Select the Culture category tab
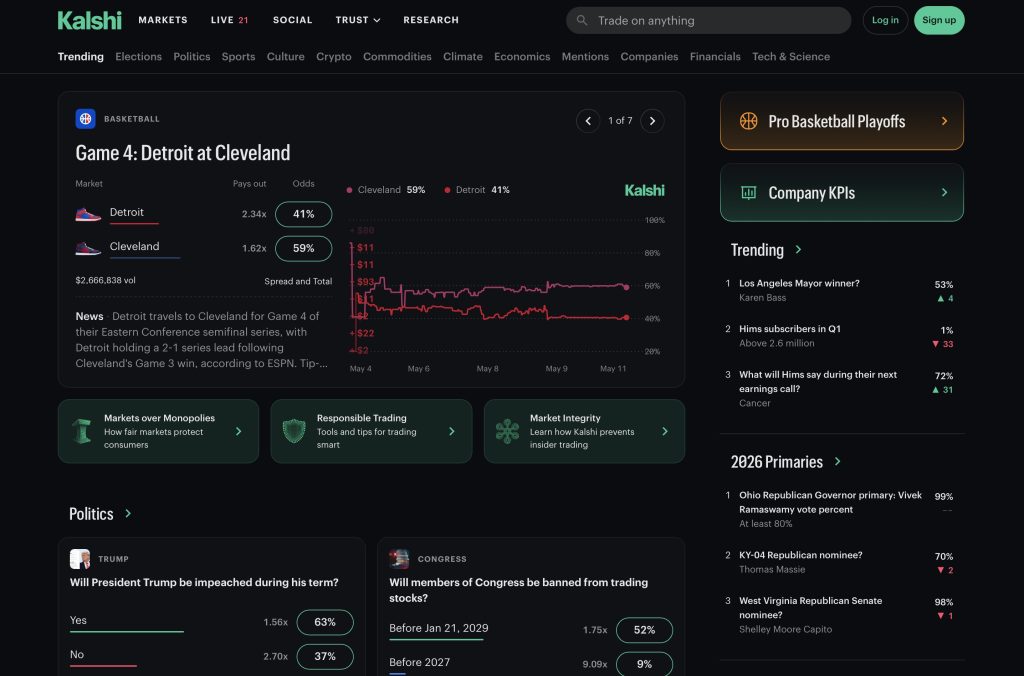Image resolution: width=1024 pixels, height=676 pixels. (285, 57)
